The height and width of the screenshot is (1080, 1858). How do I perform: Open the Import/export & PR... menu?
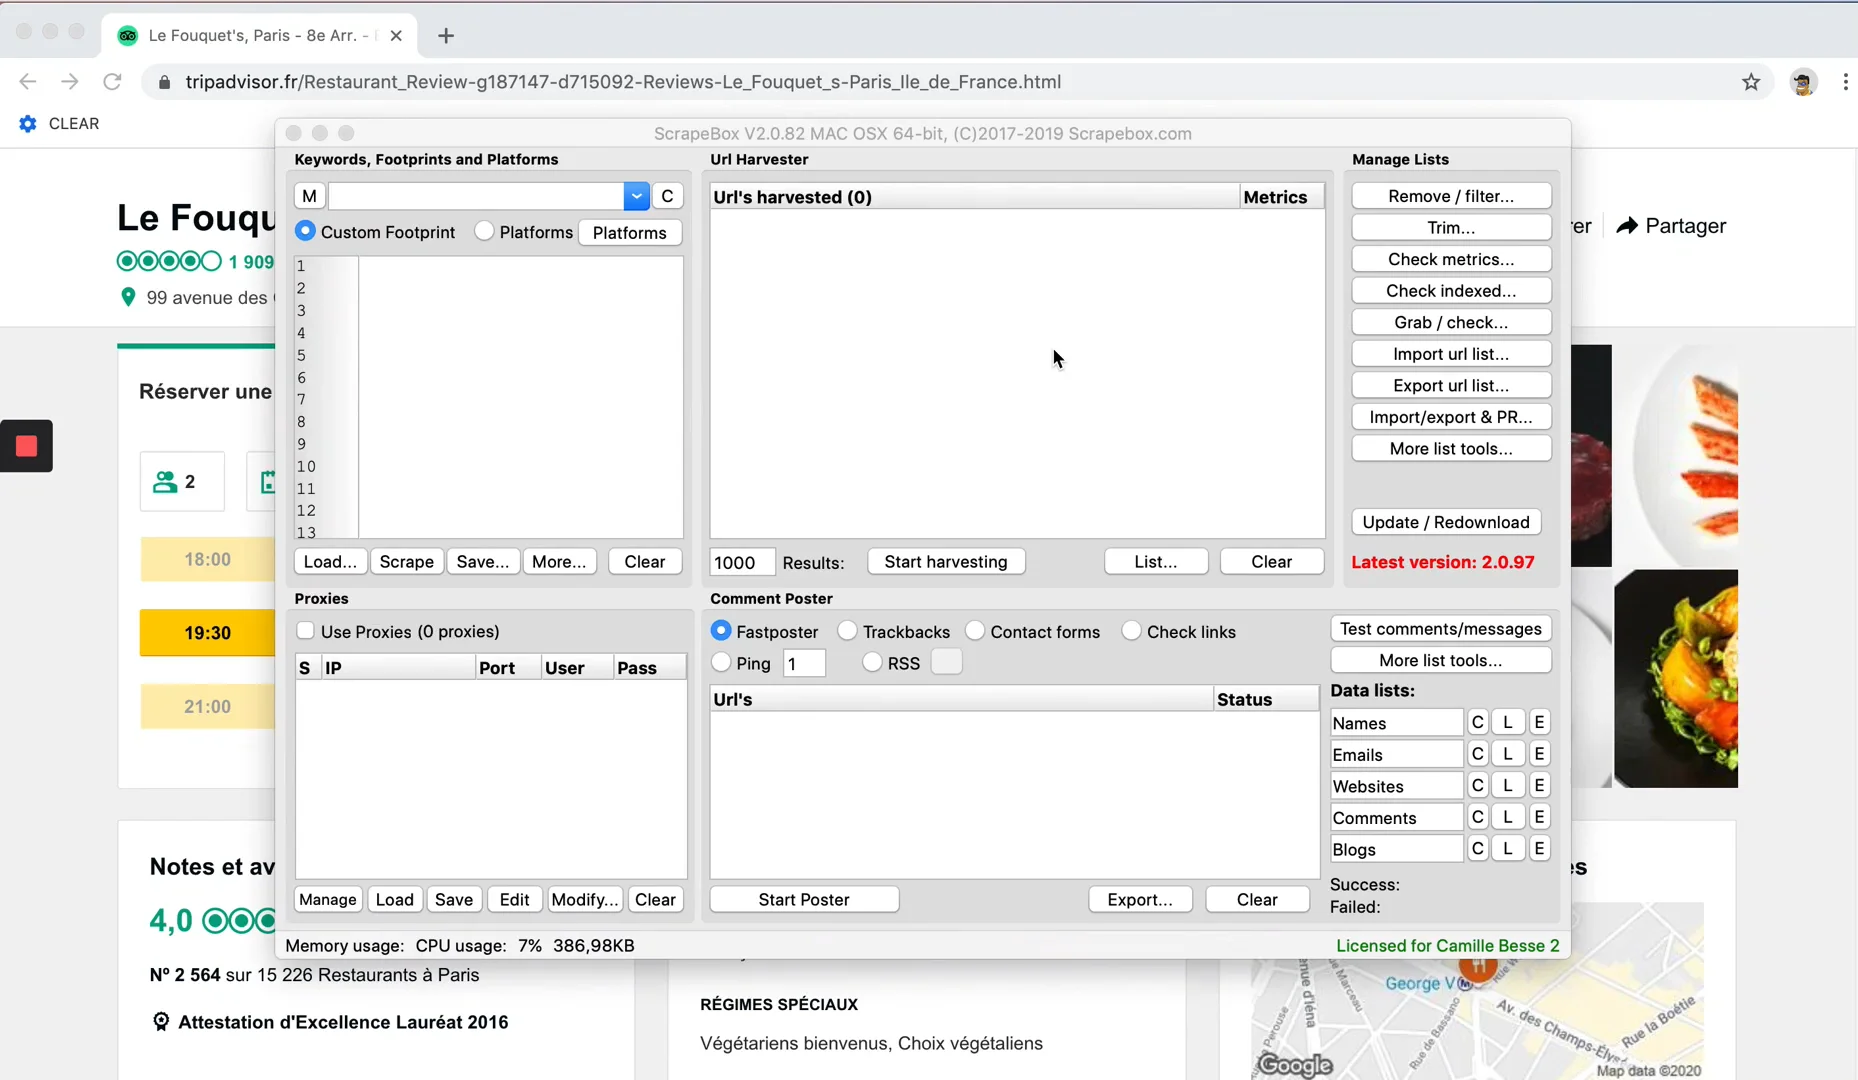pyautogui.click(x=1451, y=416)
